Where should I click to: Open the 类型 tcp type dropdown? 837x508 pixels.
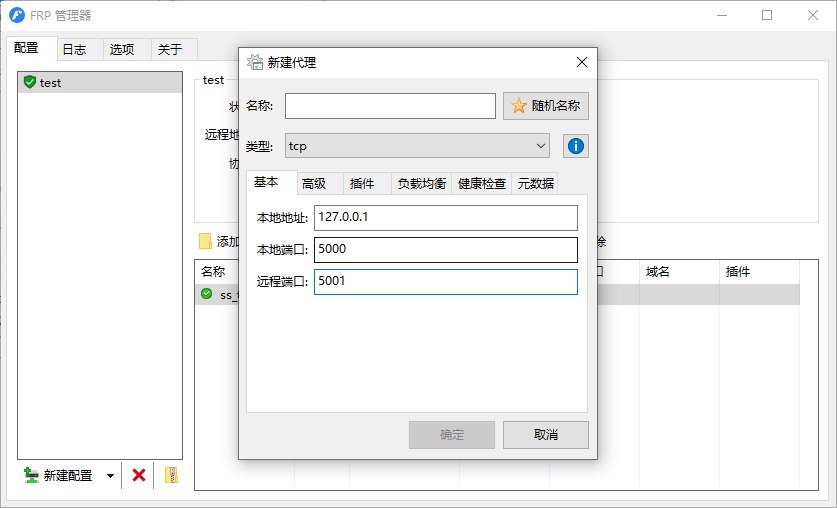click(x=417, y=146)
